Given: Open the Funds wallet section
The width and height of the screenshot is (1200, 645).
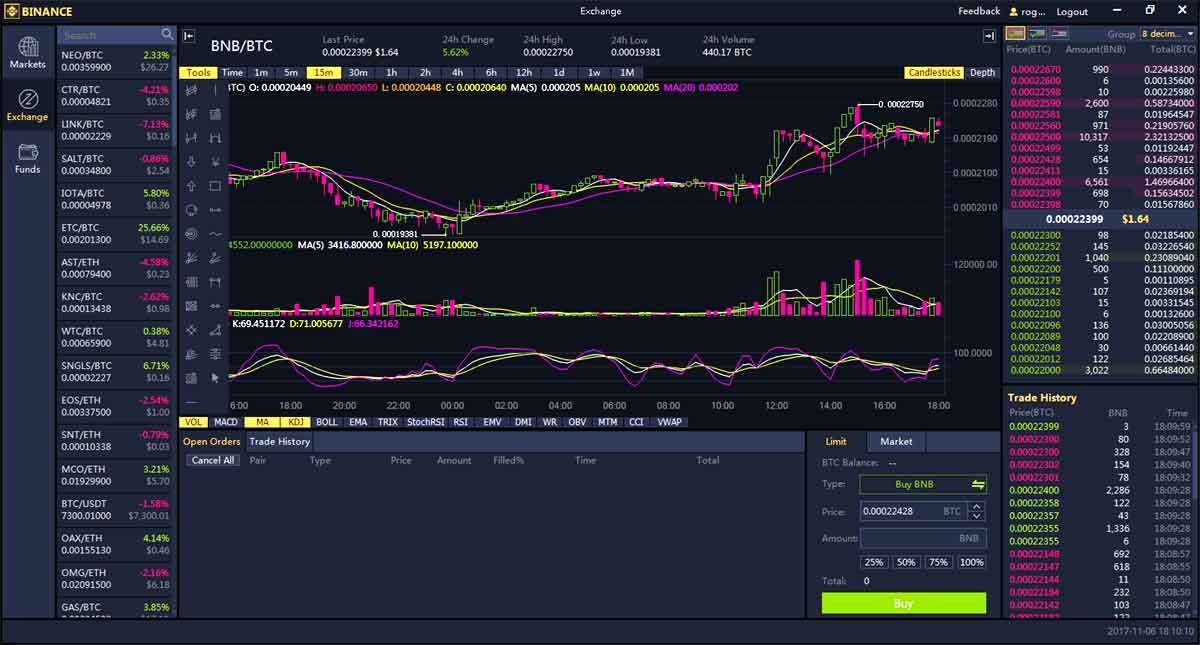Looking at the screenshot, I should 27,158.
